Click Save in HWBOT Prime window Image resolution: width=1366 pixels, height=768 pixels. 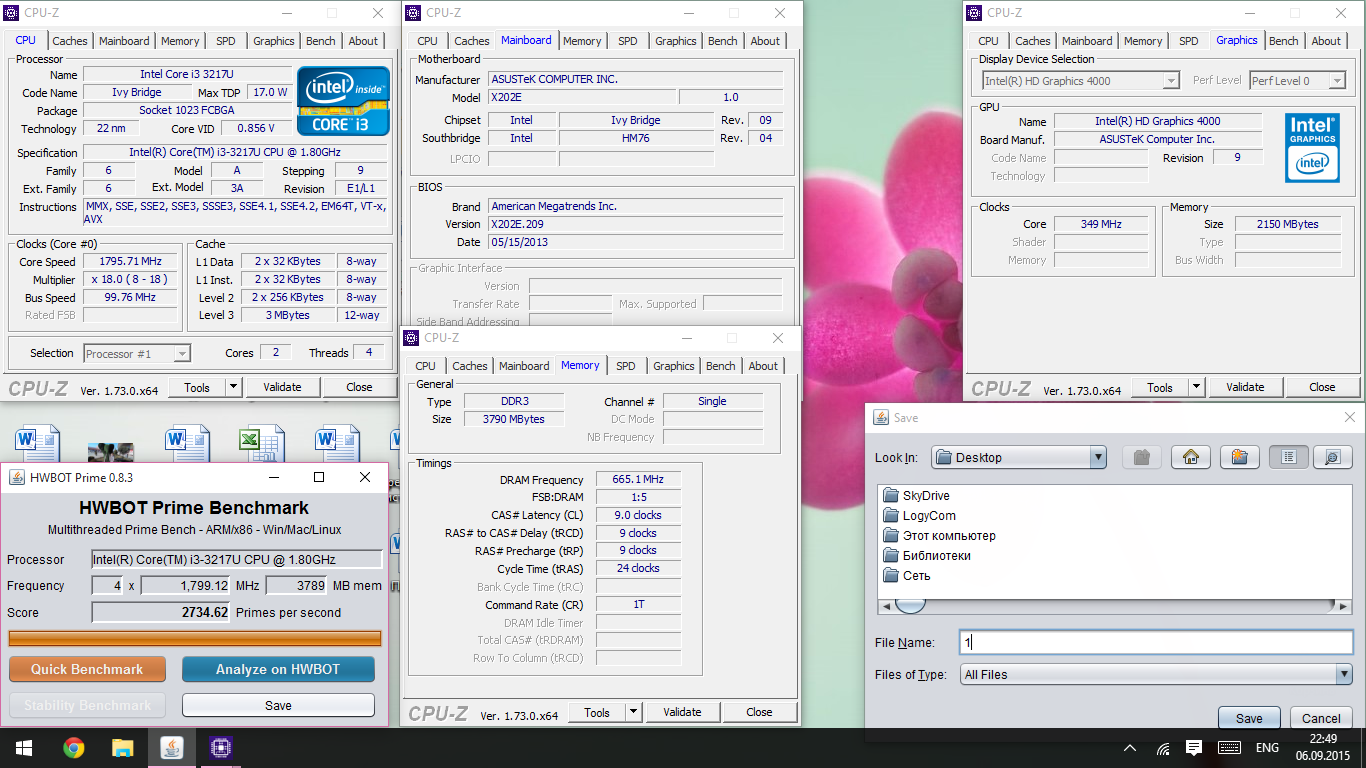[x=278, y=705]
